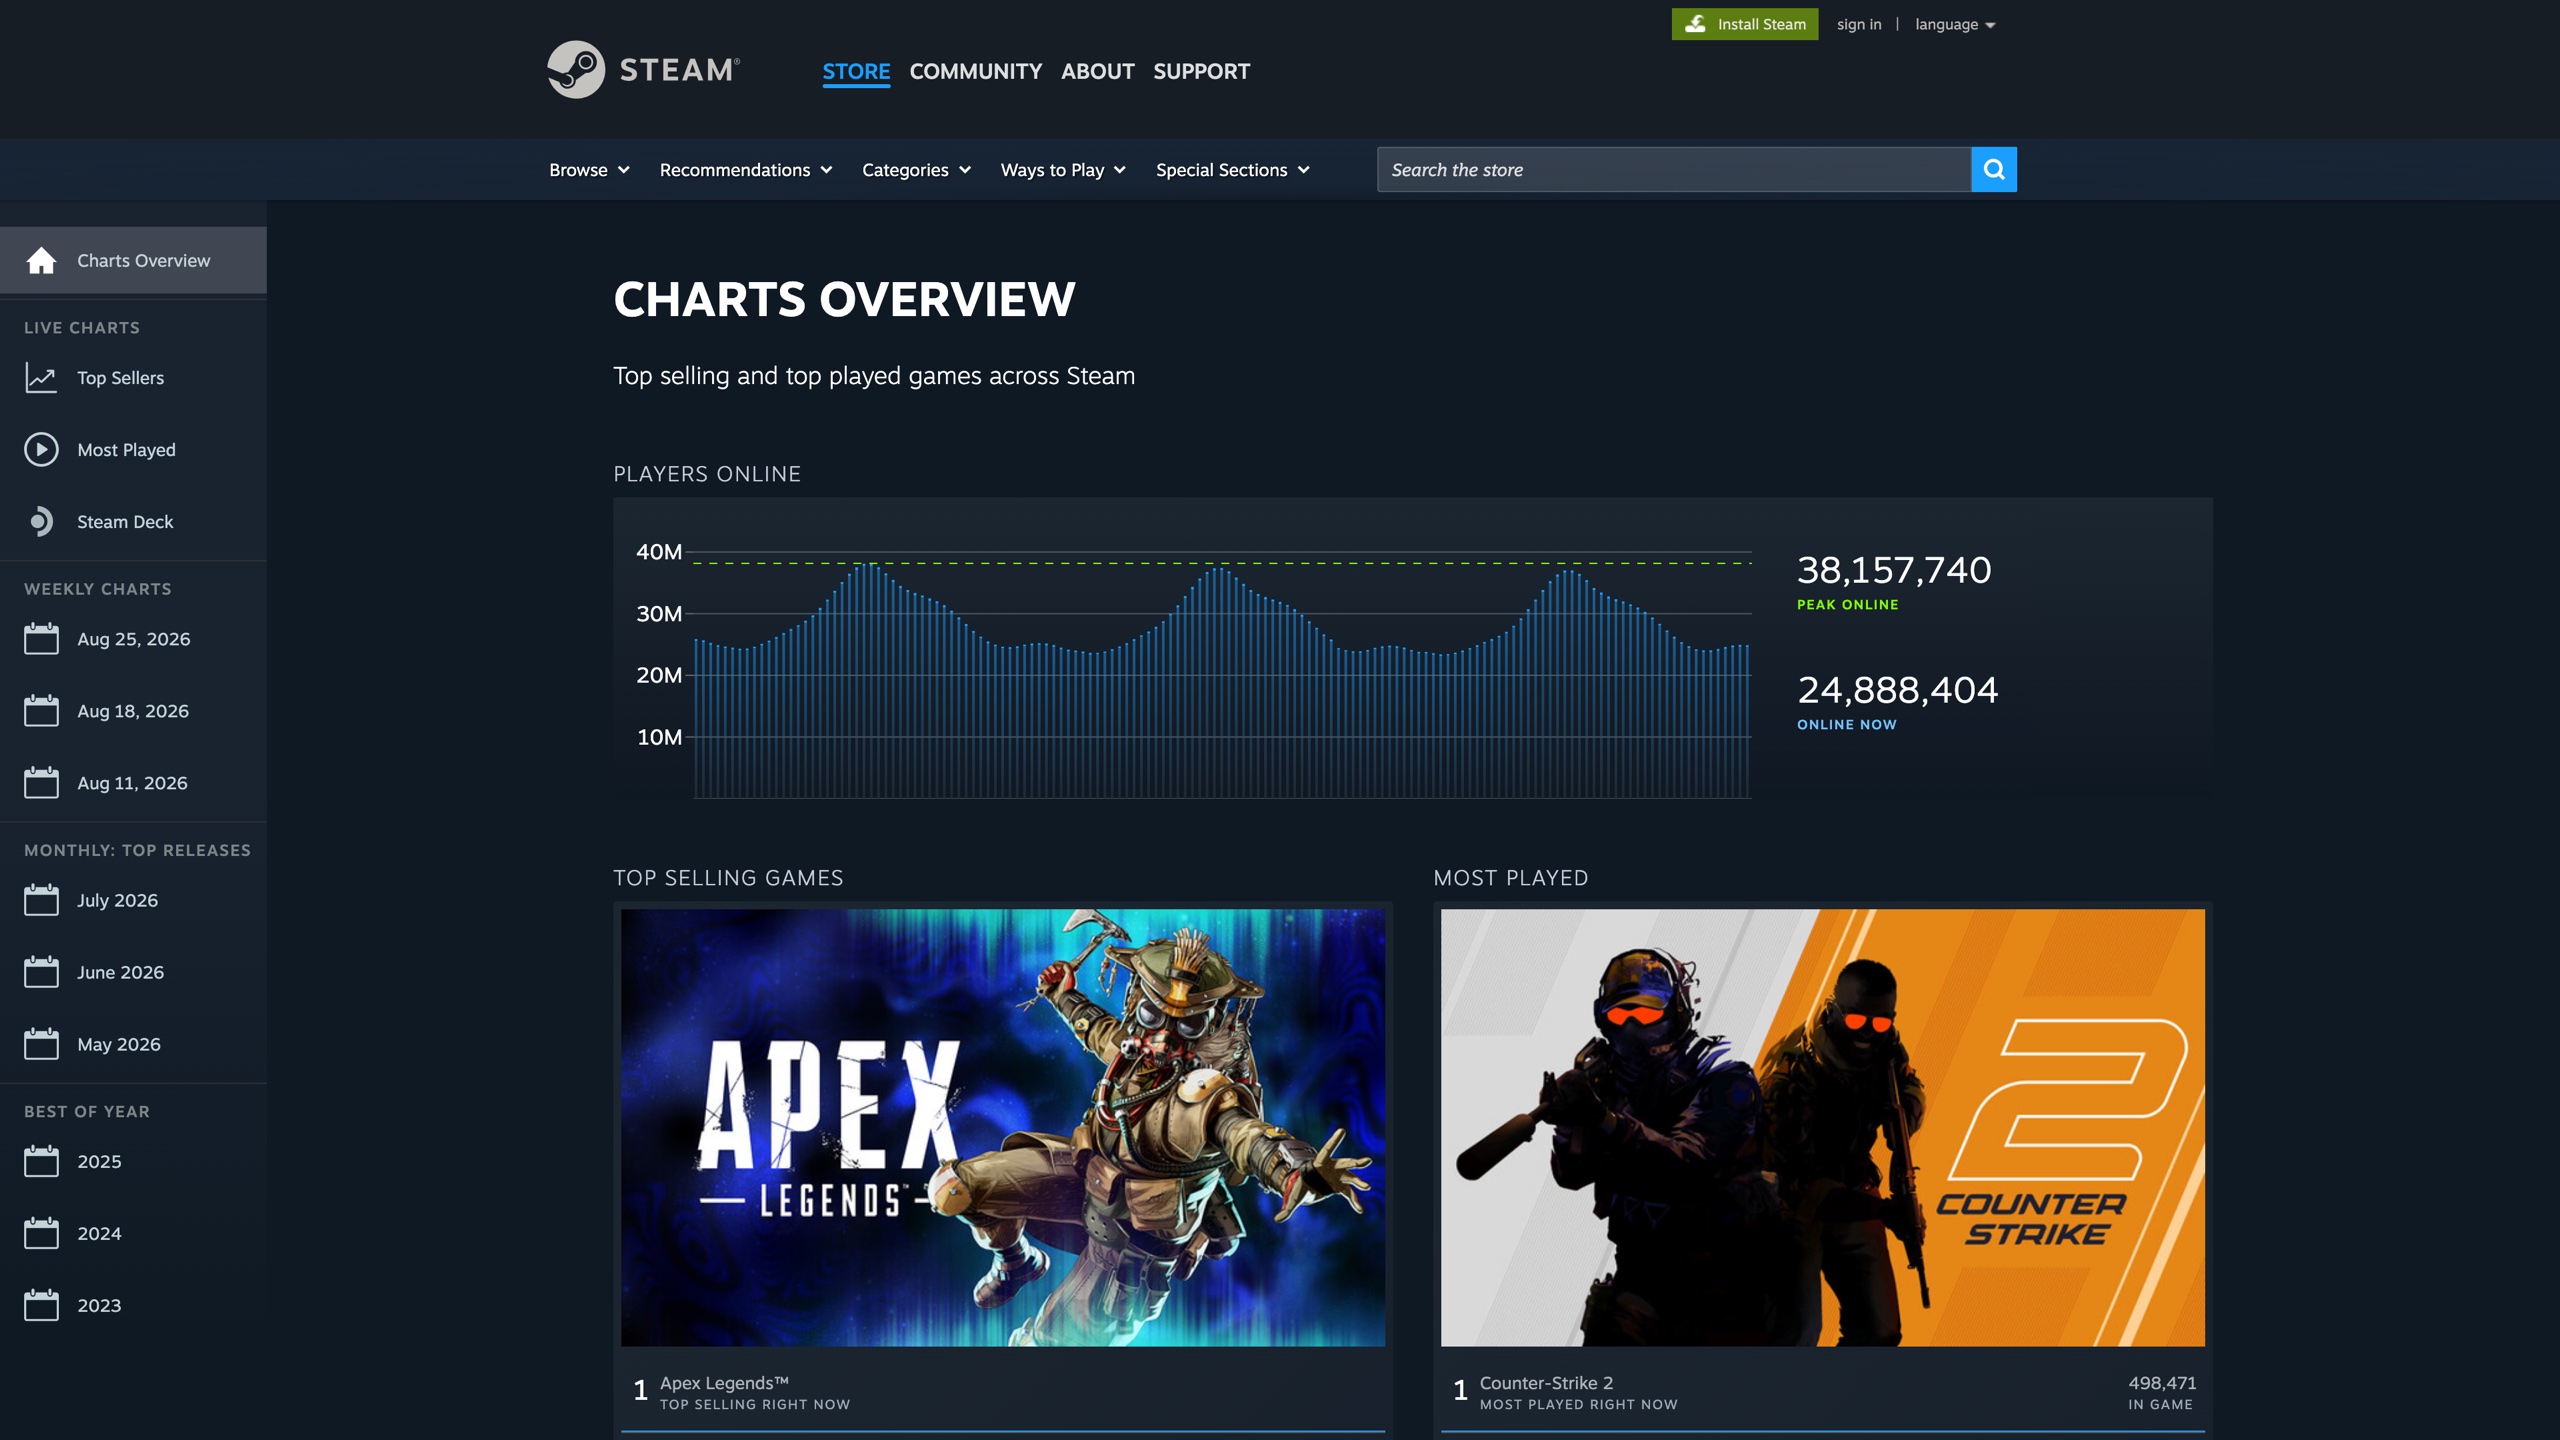Click the Most Played play icon

[x=41, y=450]
